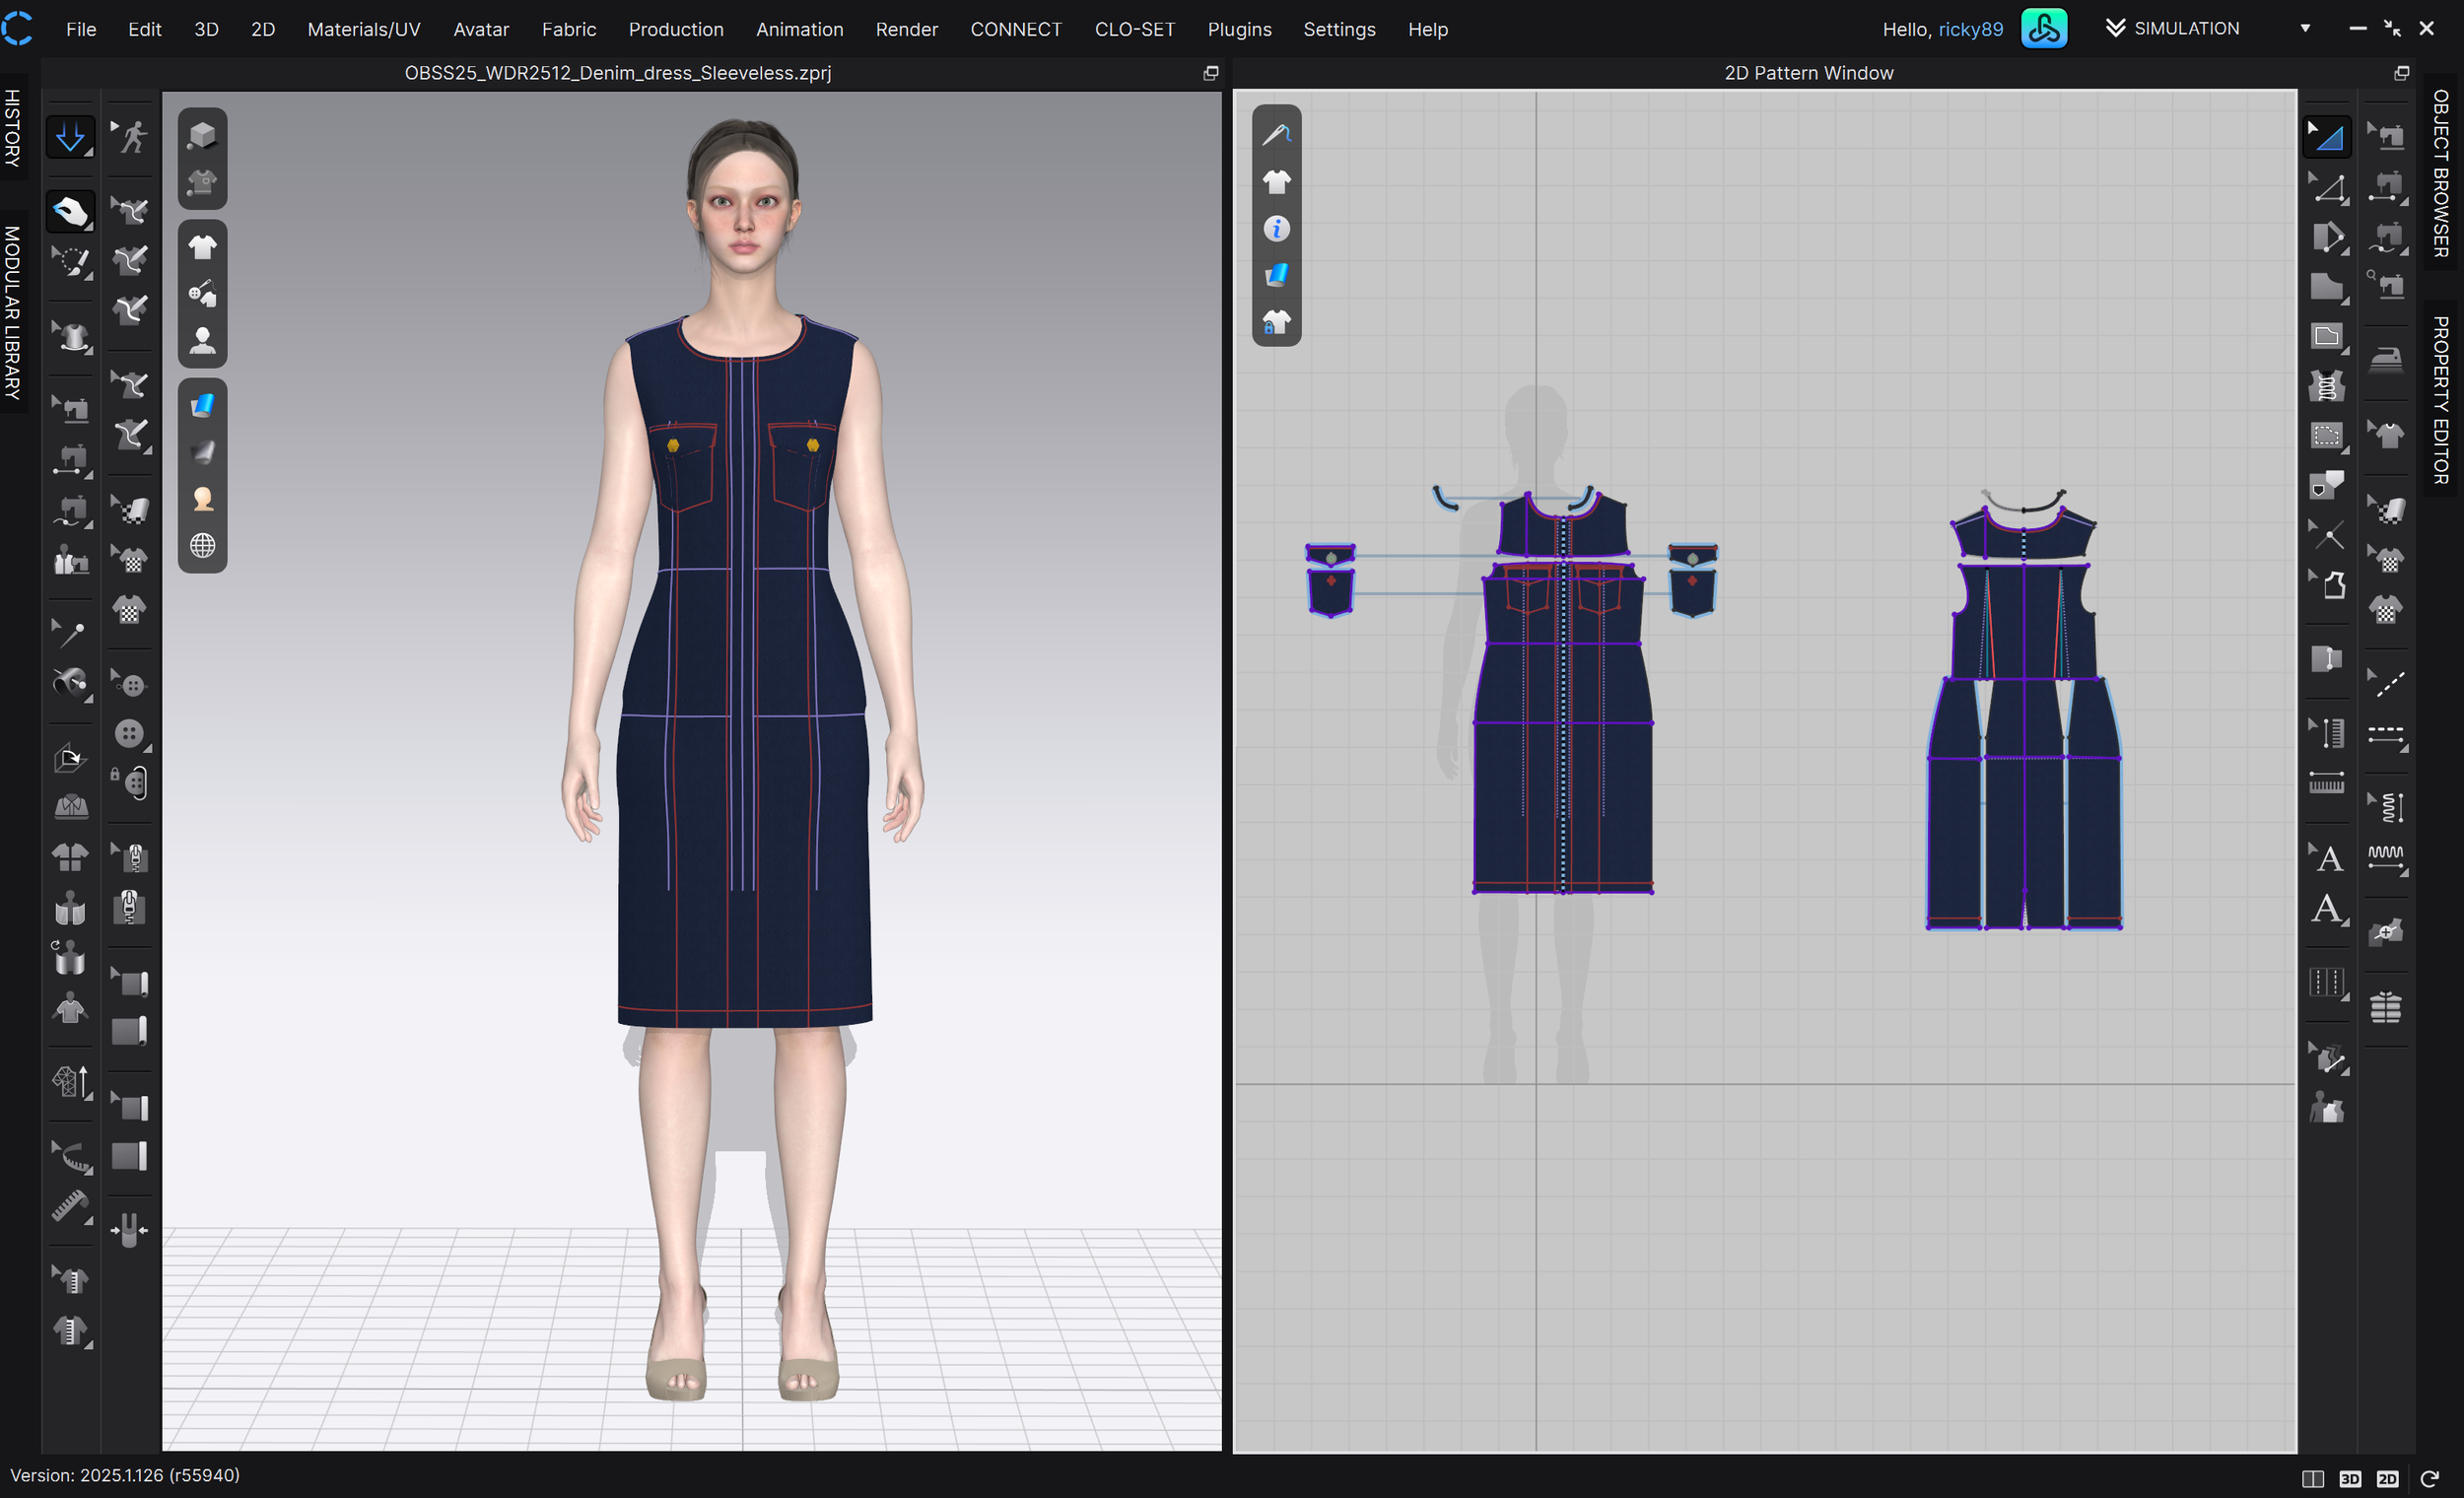Toggle the avatar display in the 3D view
2464x1498 pixels.
[202, 341]
